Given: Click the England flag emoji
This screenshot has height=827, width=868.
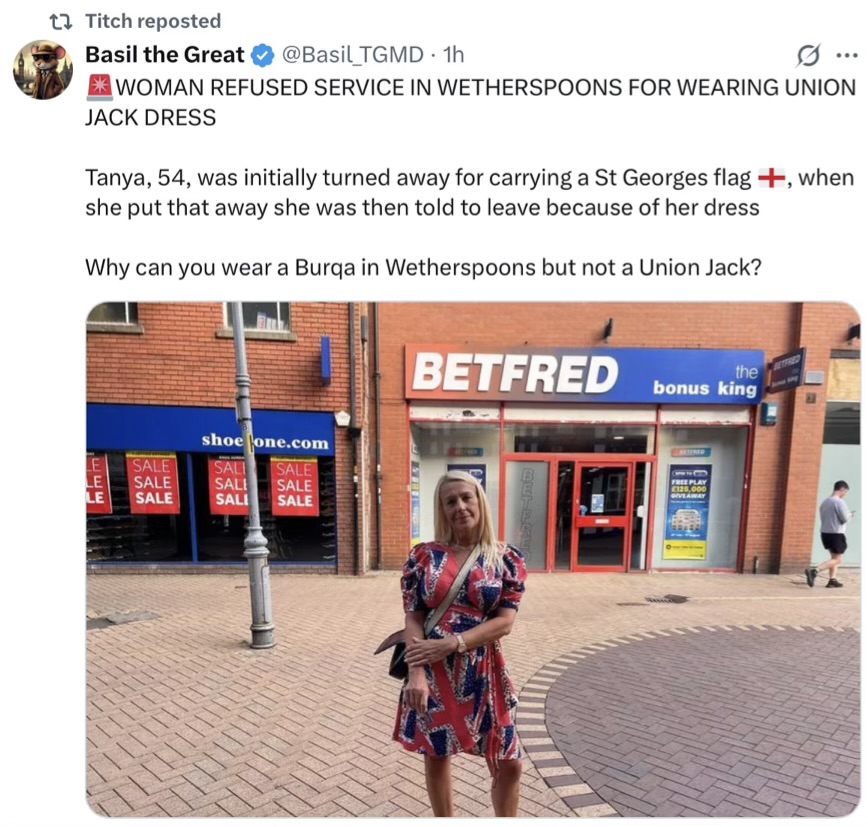Looking at the screenshot, I should [771, 178].
